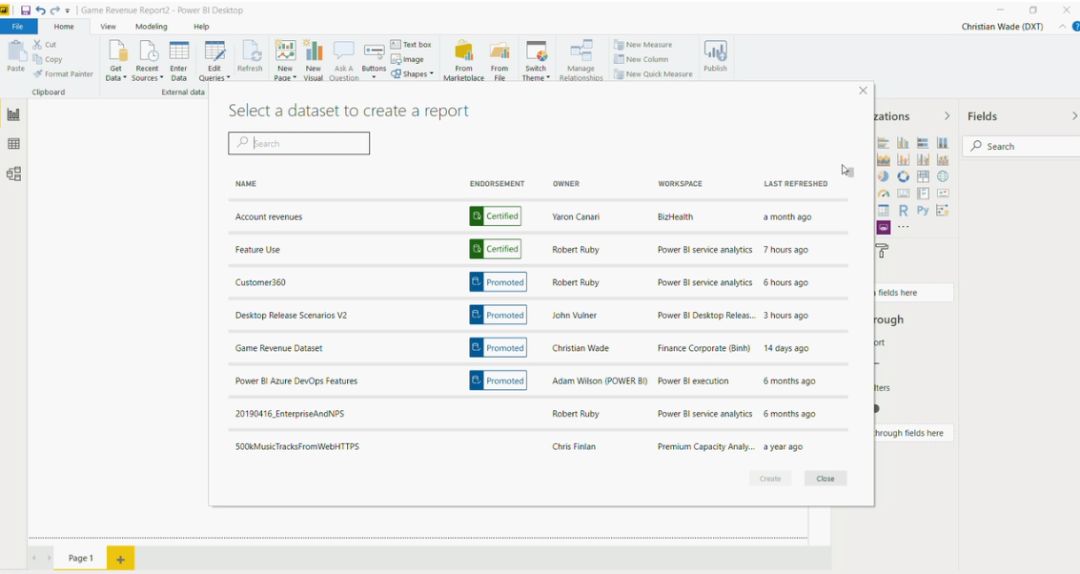Viewport: 1080px width, 574px height.
Task: Open the New Page dropdown
Action: click(284, 61)
